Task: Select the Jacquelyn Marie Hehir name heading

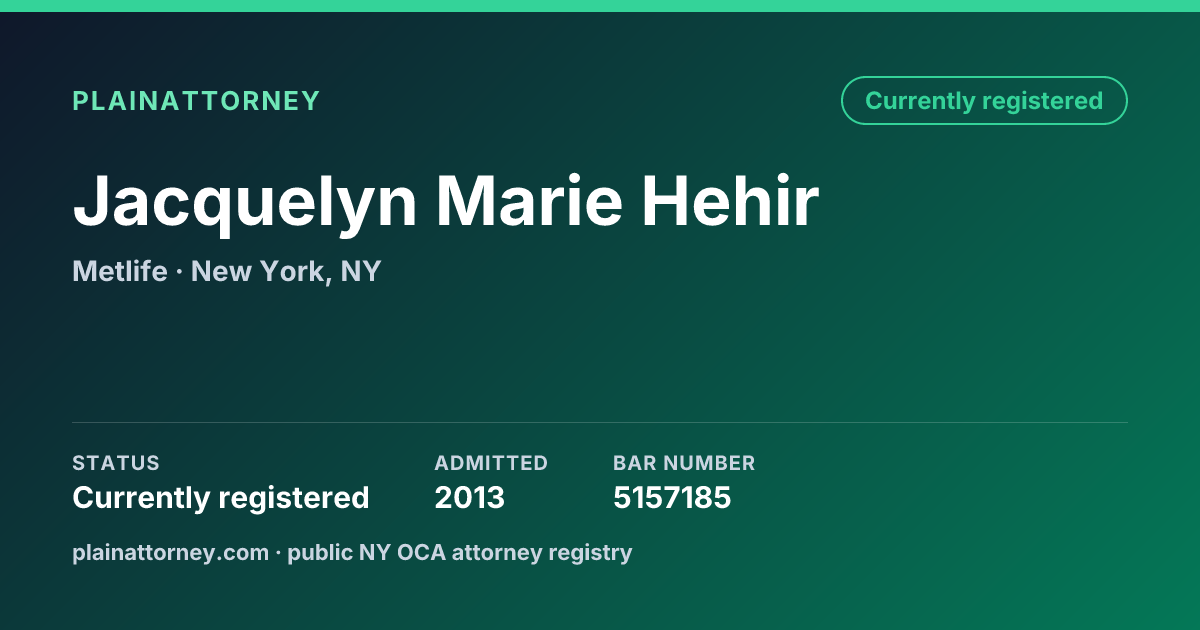Action: tap(446, 203)
